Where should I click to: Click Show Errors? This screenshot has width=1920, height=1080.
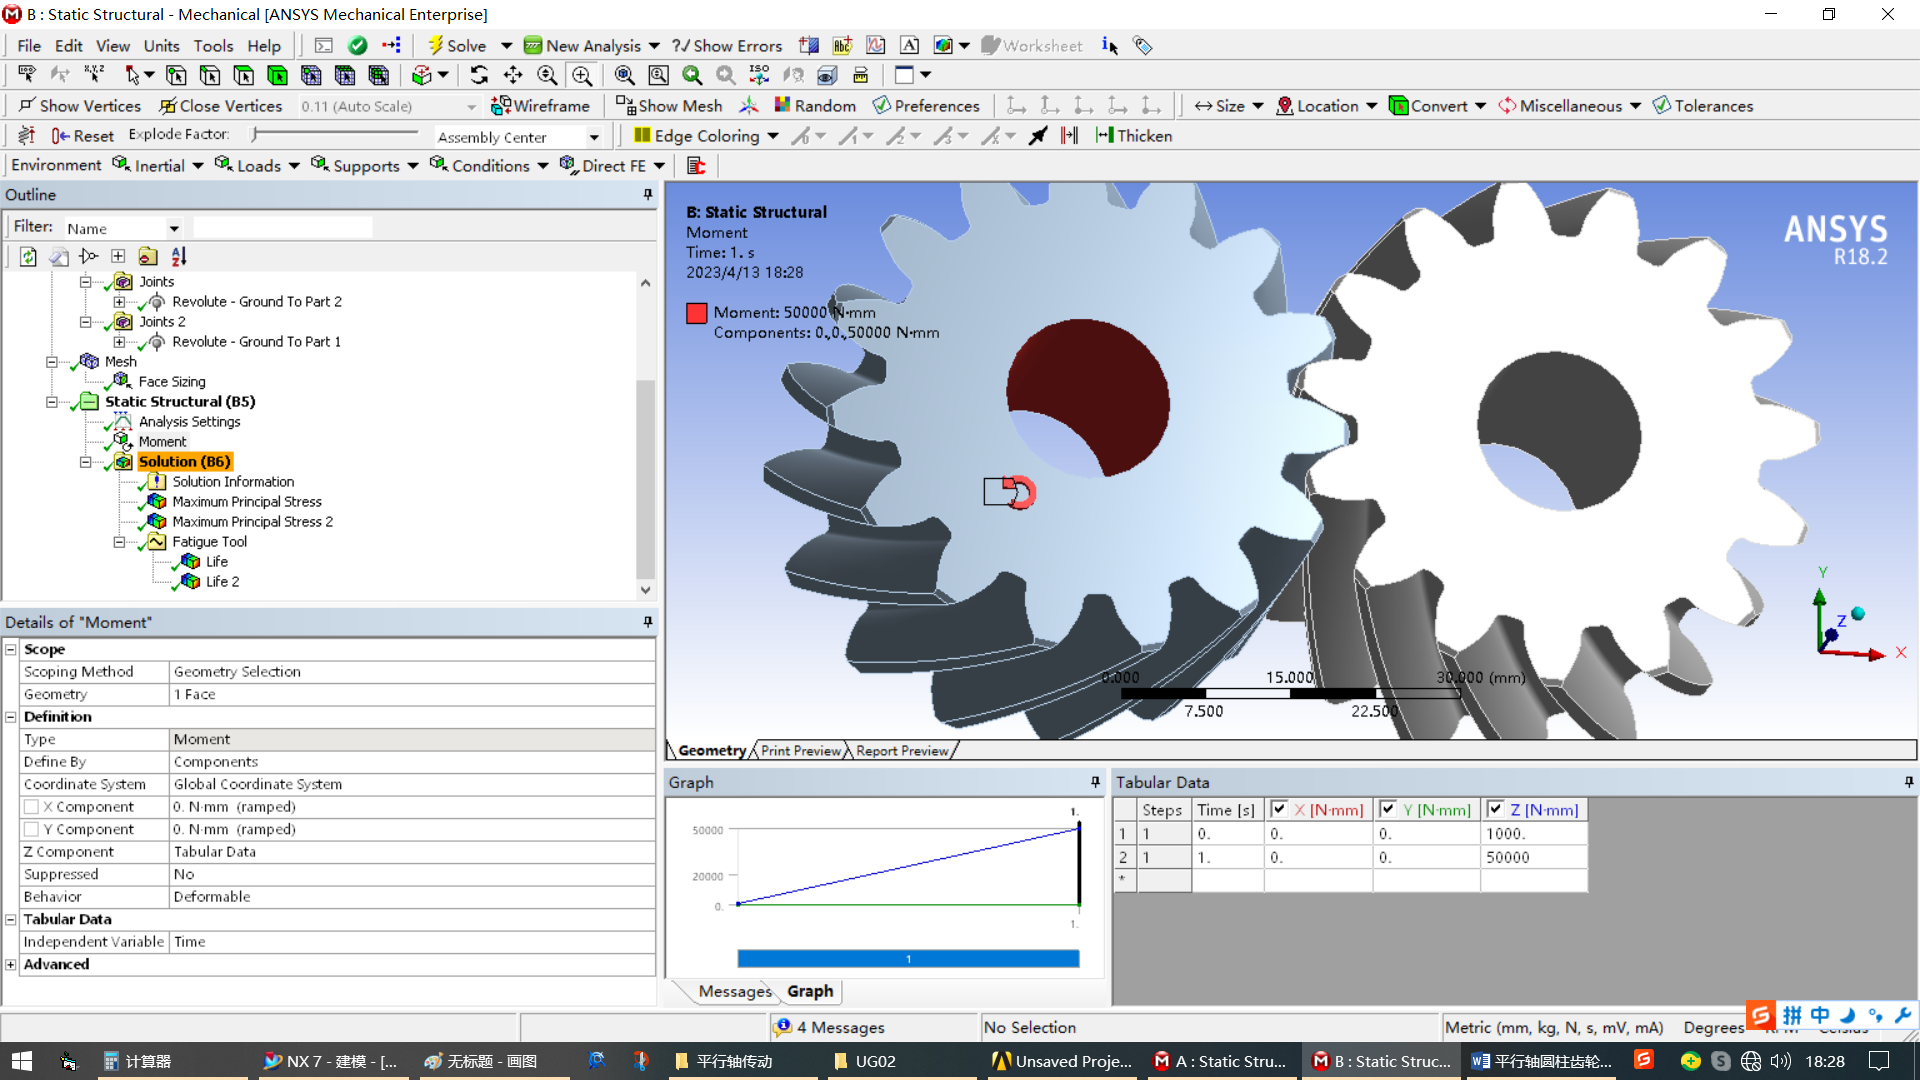coord(727,45)
